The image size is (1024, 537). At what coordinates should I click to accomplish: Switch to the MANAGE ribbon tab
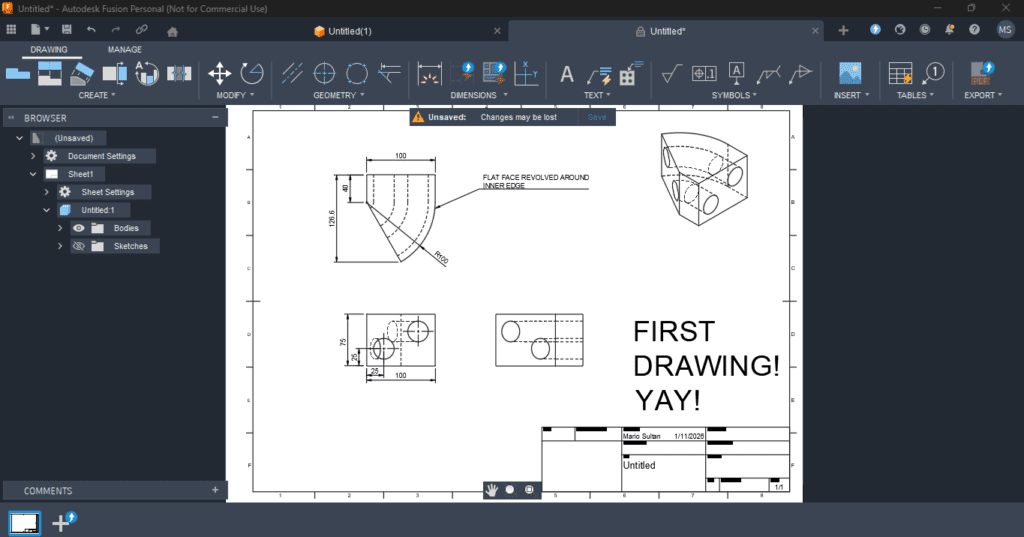[125, 49]
